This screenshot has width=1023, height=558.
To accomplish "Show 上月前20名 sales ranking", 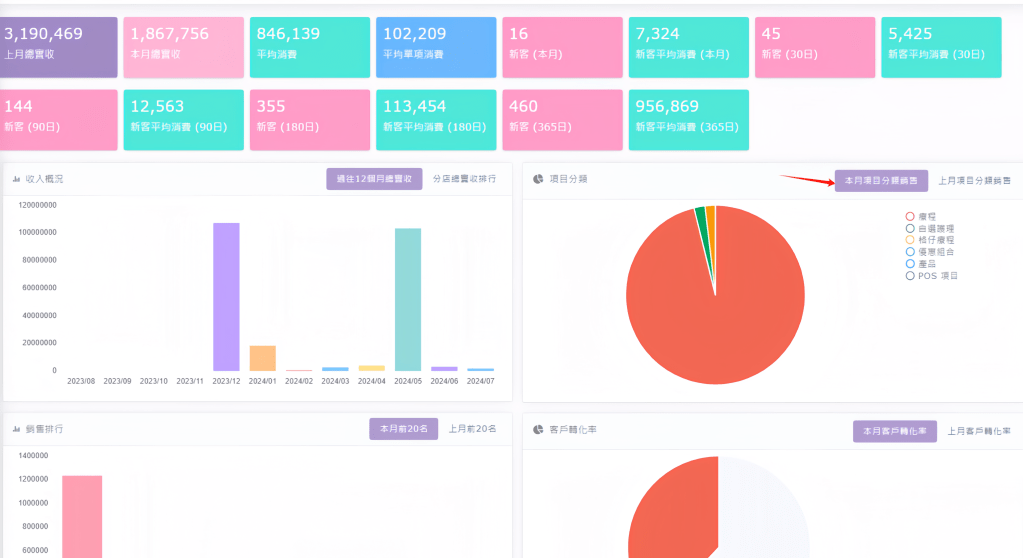I will click(472, 429).
